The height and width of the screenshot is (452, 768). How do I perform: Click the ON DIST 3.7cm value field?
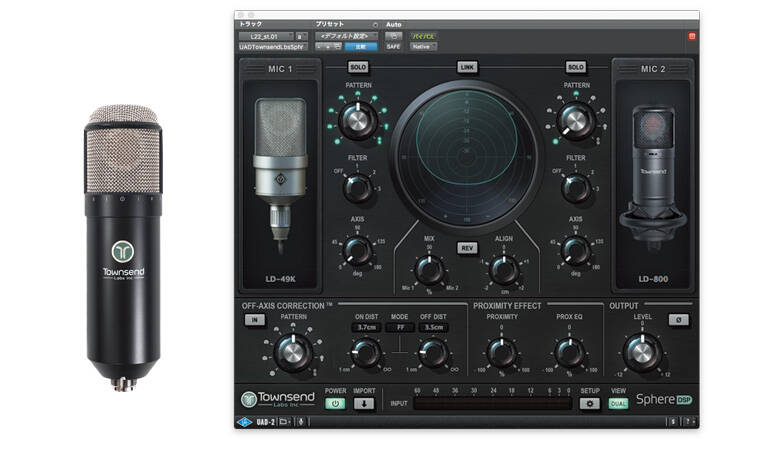366,327
